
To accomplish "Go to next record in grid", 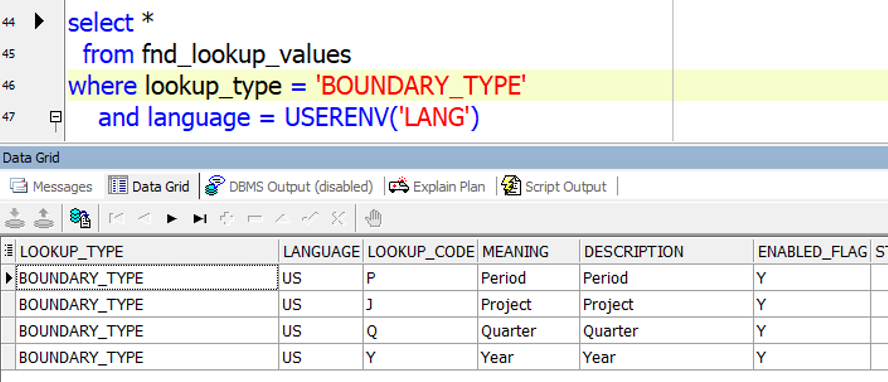I will coord(172,218).
